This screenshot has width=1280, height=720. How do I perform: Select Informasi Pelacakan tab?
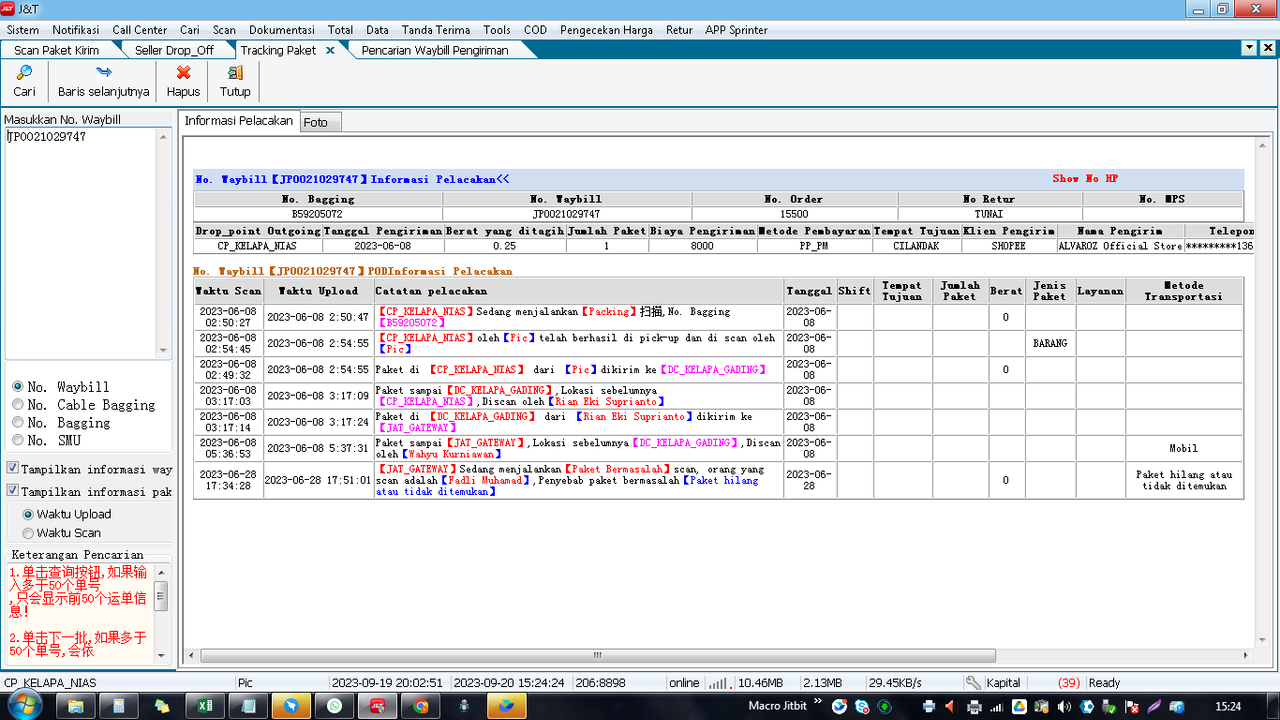pyautogui.click(x=239, y=120)
